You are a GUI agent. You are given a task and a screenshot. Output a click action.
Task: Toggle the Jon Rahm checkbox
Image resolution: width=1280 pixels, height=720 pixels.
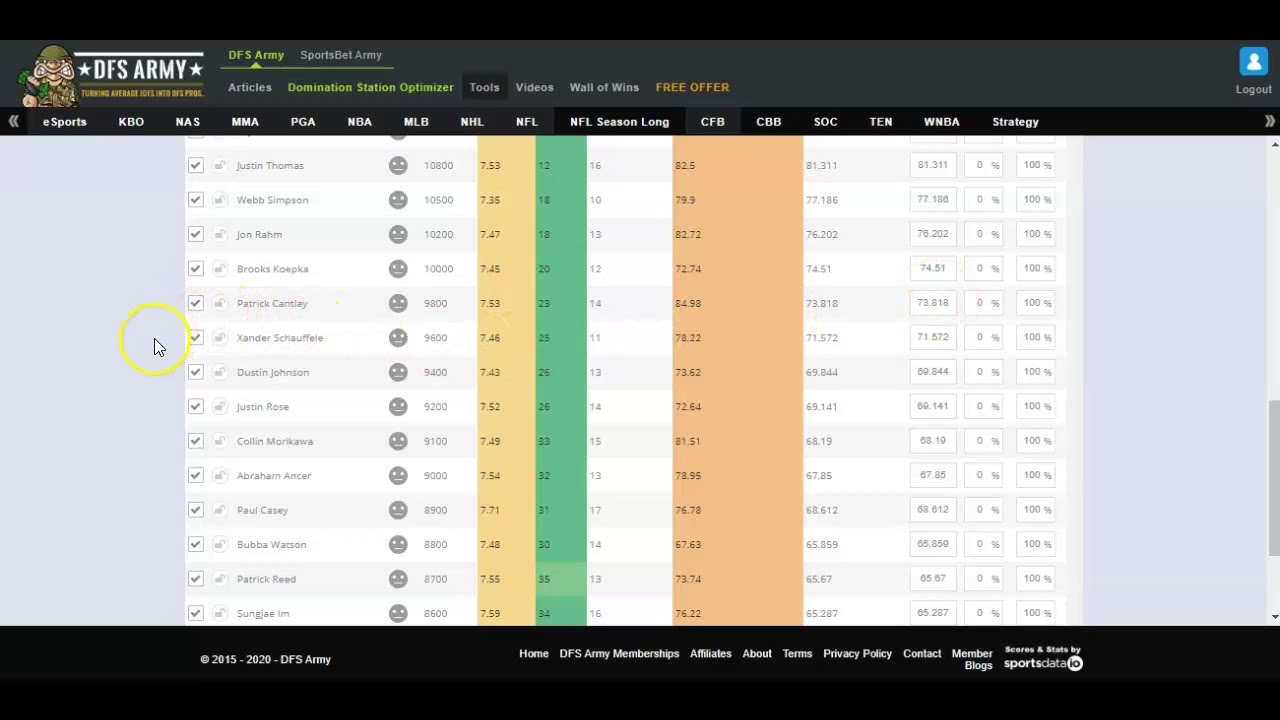tap(195, 234)
